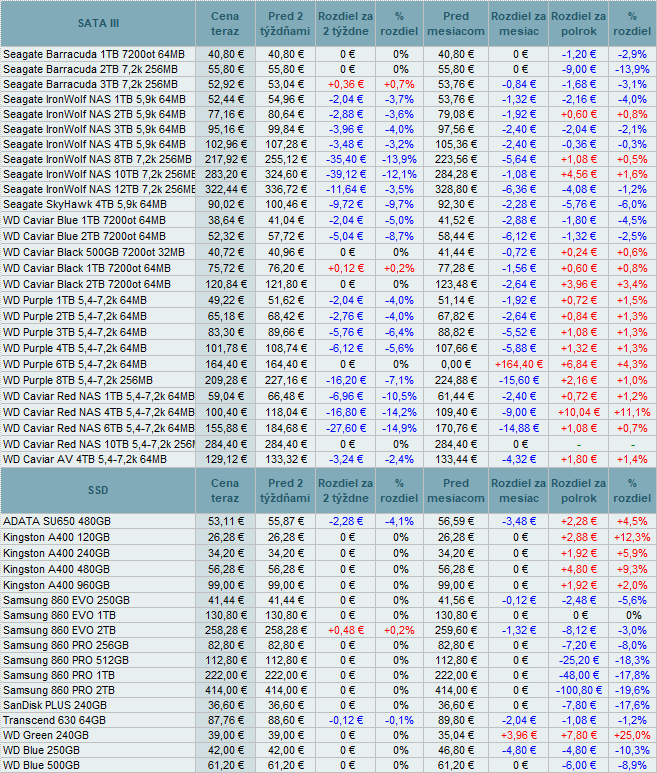Click the -39,12 € two-week difference value
This screenshot has width=657, height=773.
346,175
